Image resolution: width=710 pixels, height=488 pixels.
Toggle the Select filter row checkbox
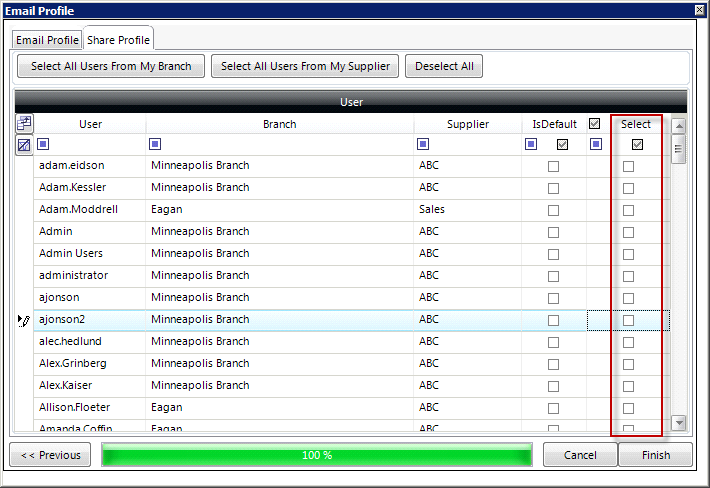637,145
